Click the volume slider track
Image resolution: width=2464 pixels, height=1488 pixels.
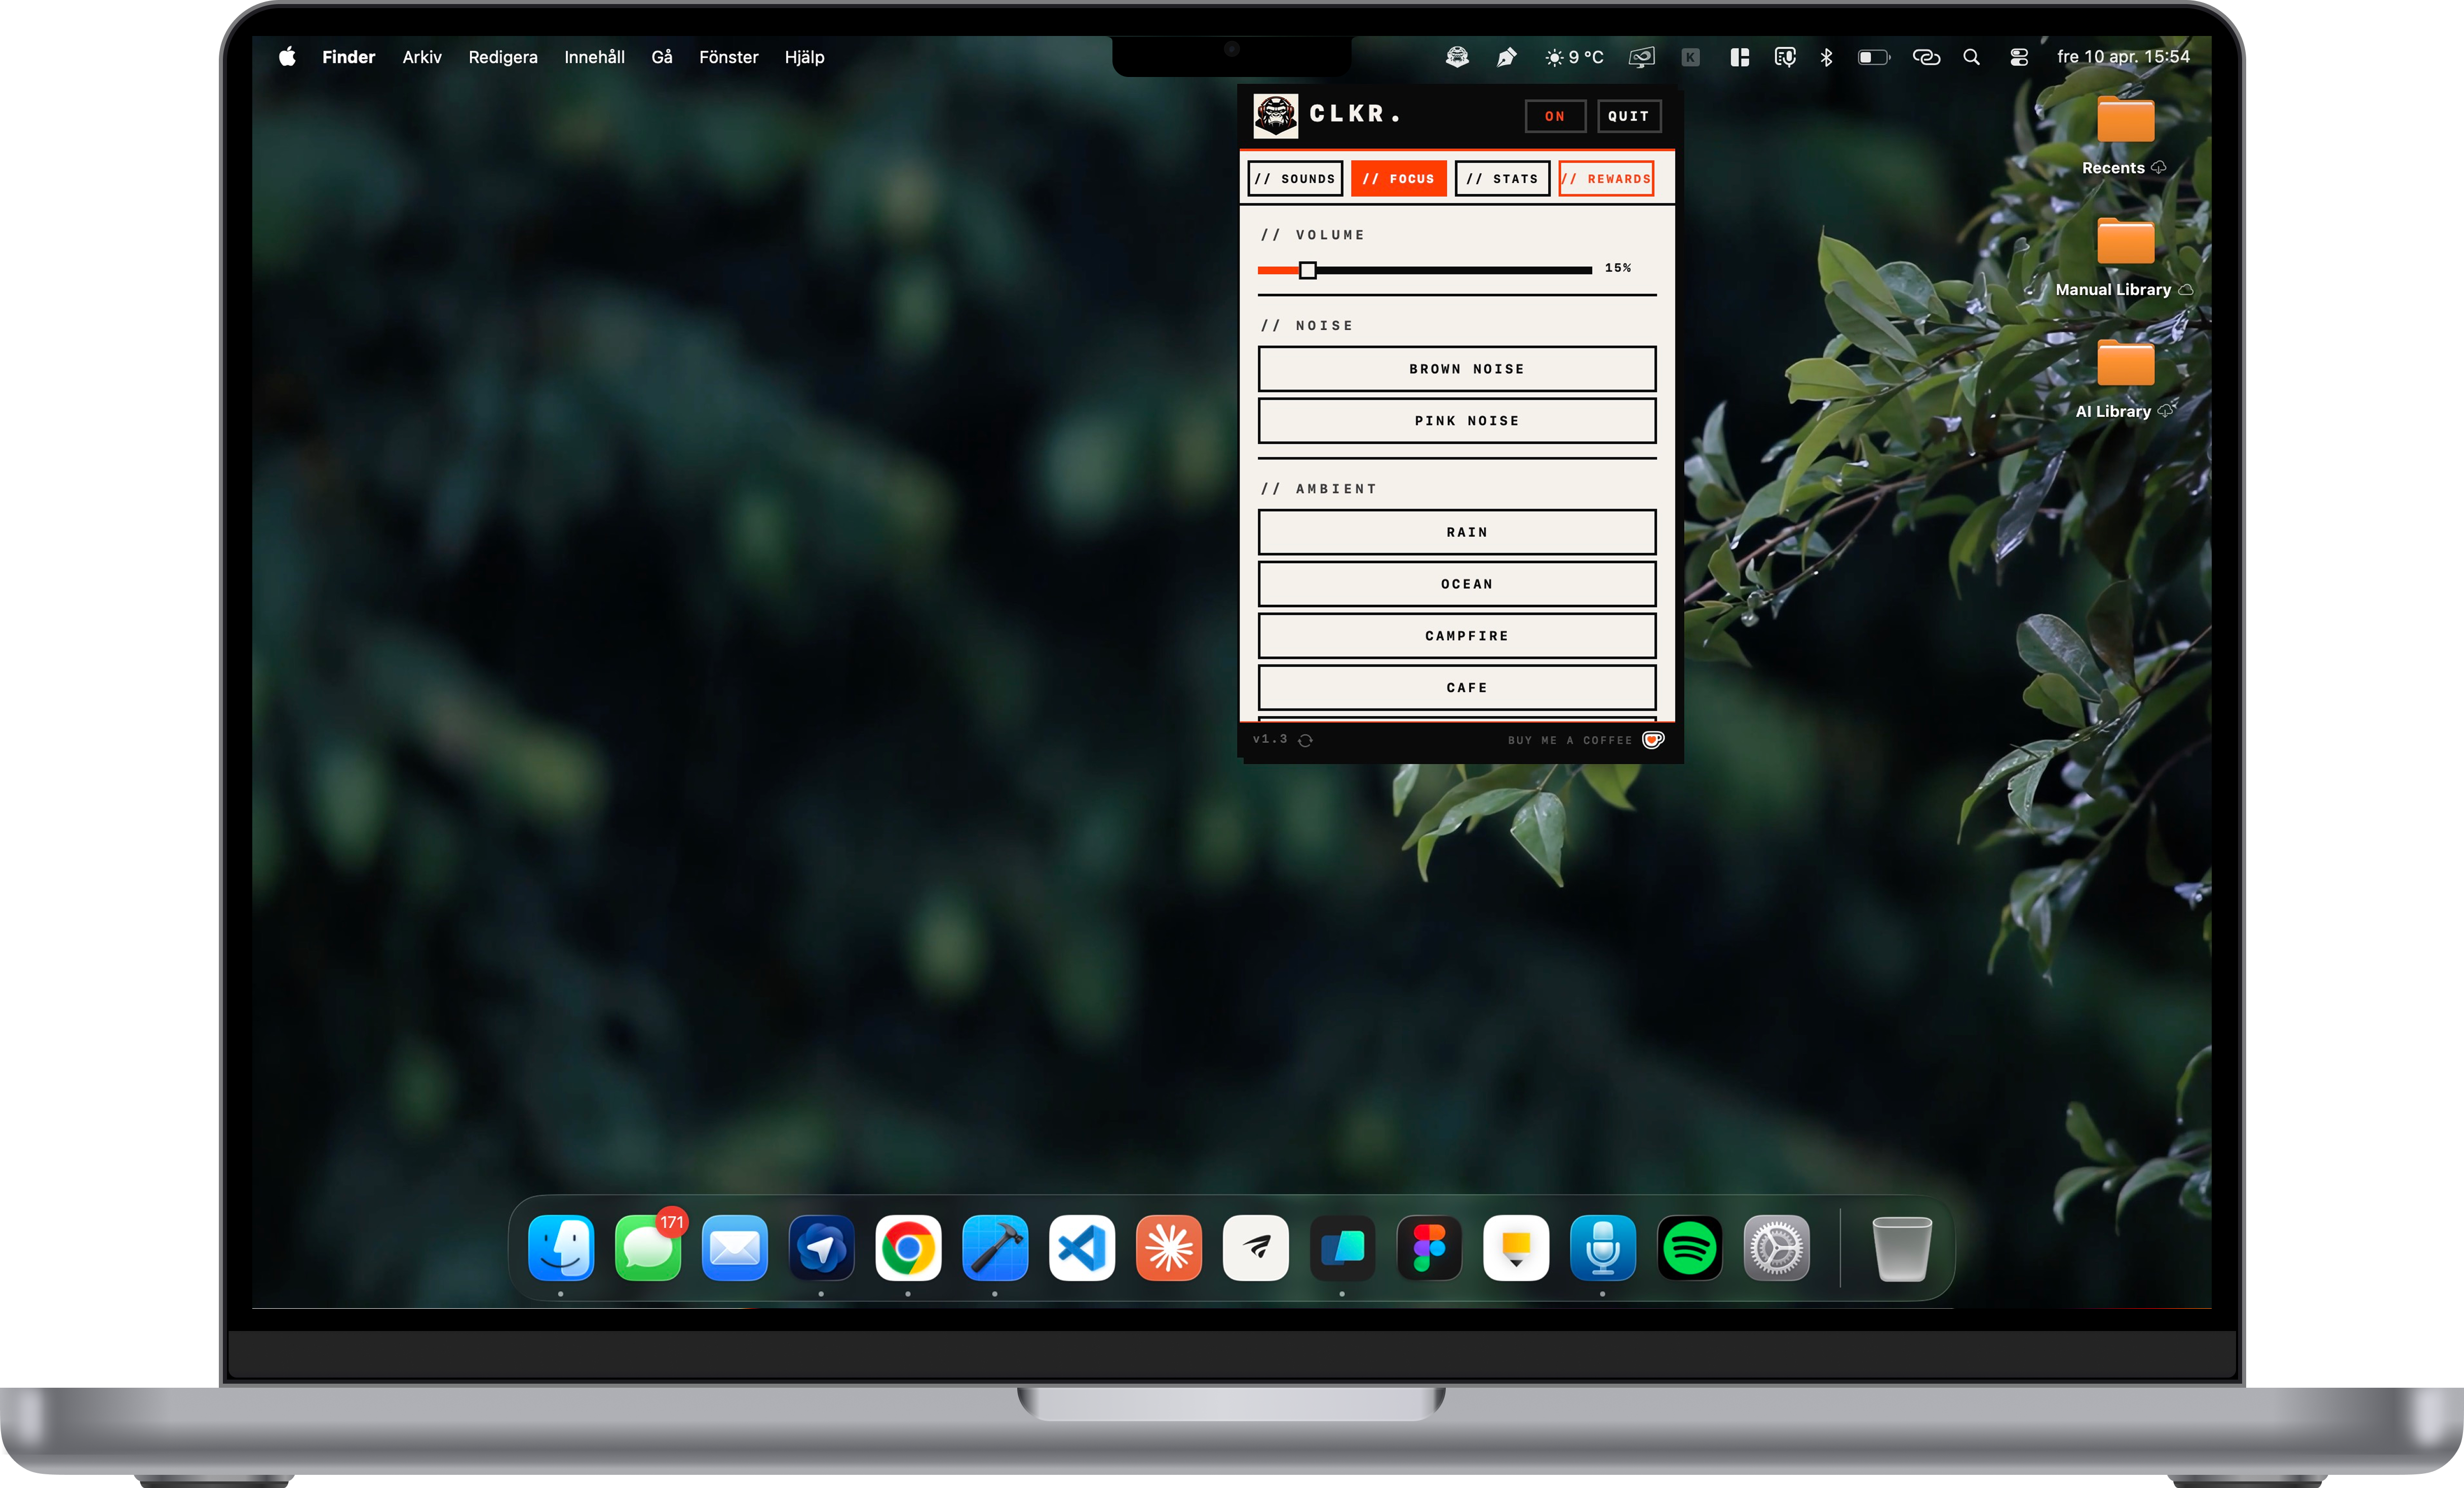pyautogui.click(x=1450, y=270)
